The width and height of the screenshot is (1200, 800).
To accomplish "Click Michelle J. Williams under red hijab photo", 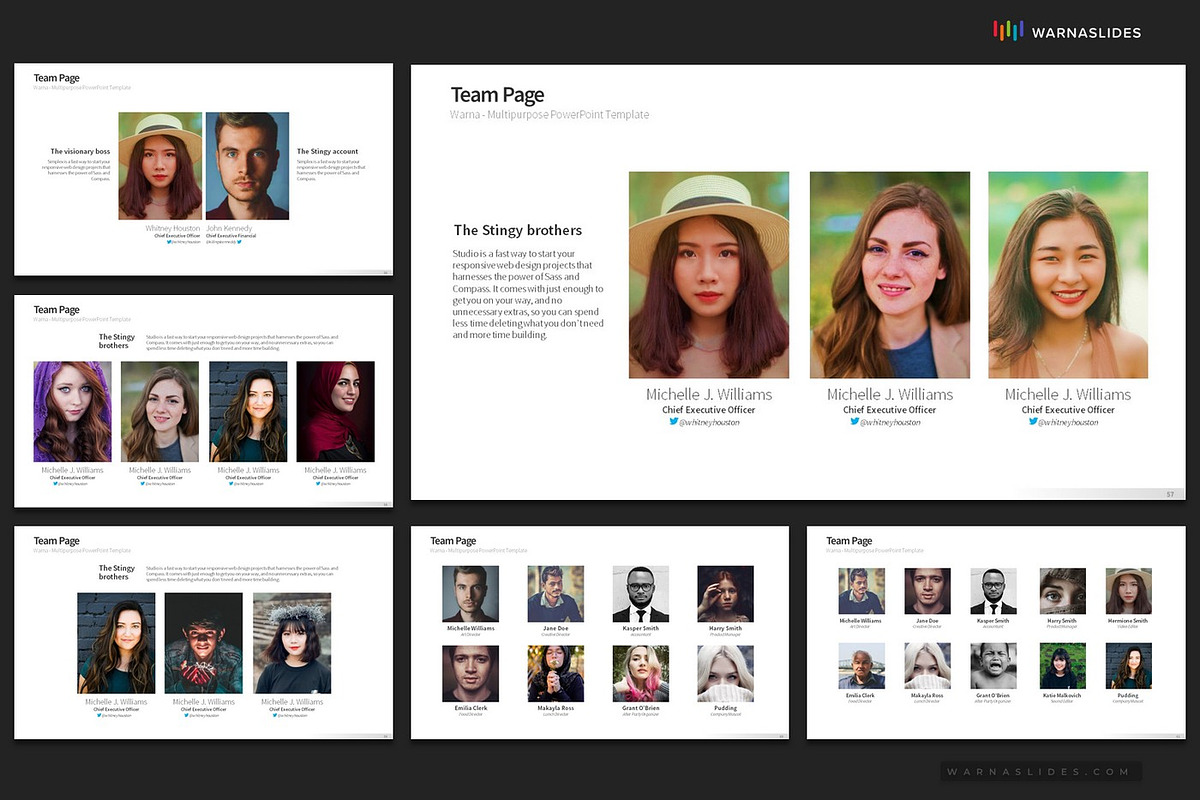I will point(336,470).
